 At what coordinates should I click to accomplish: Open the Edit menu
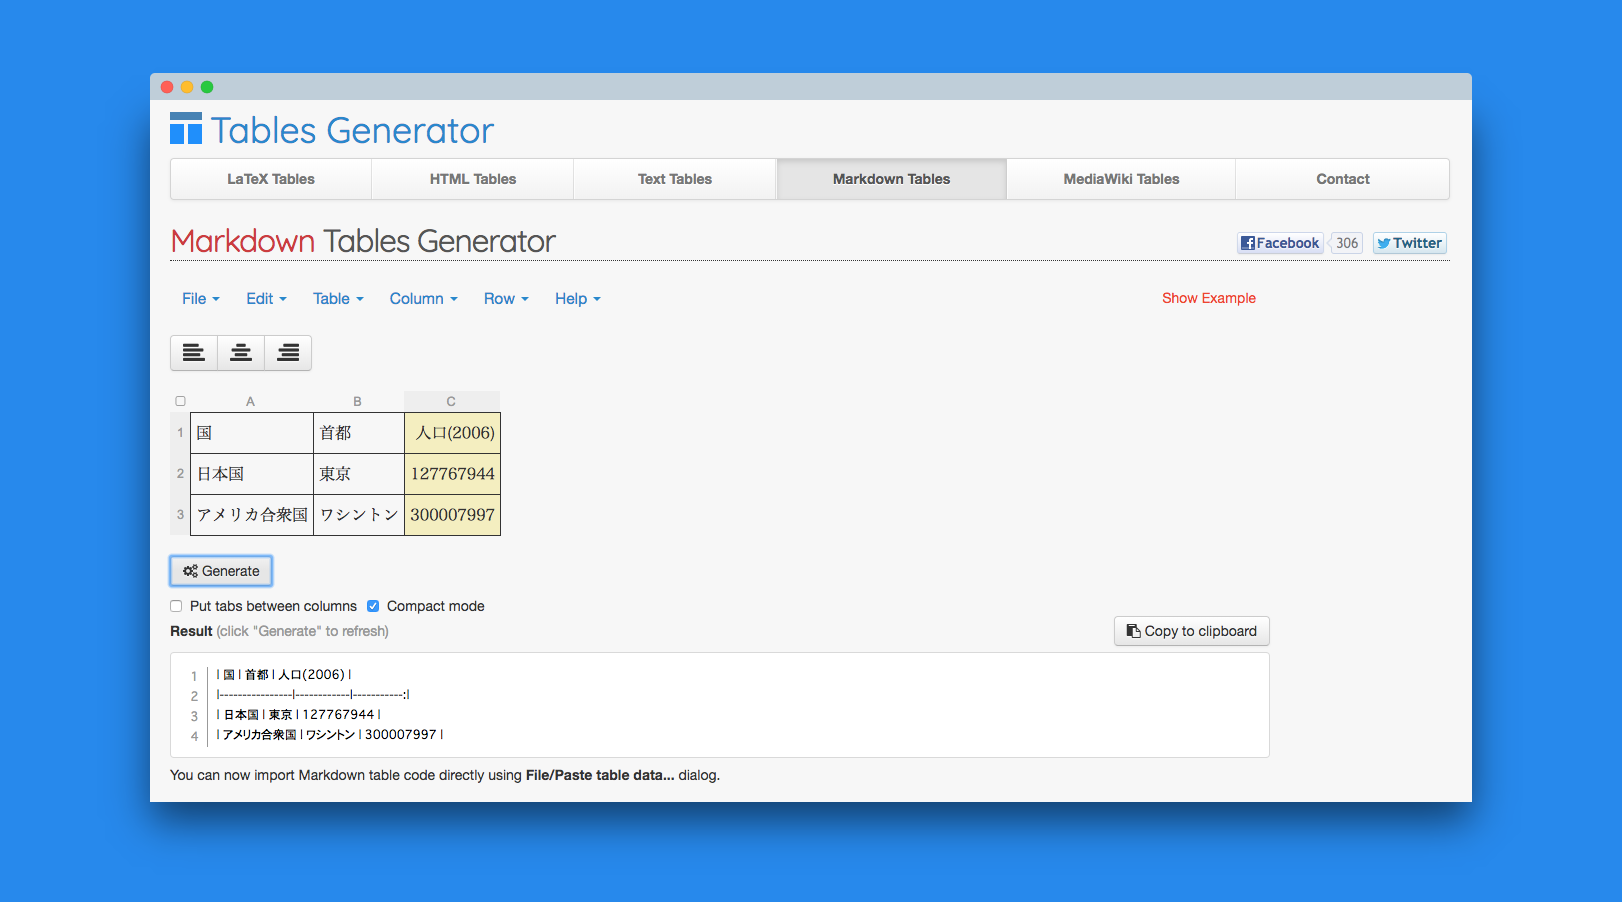click(x=267, y=298)
